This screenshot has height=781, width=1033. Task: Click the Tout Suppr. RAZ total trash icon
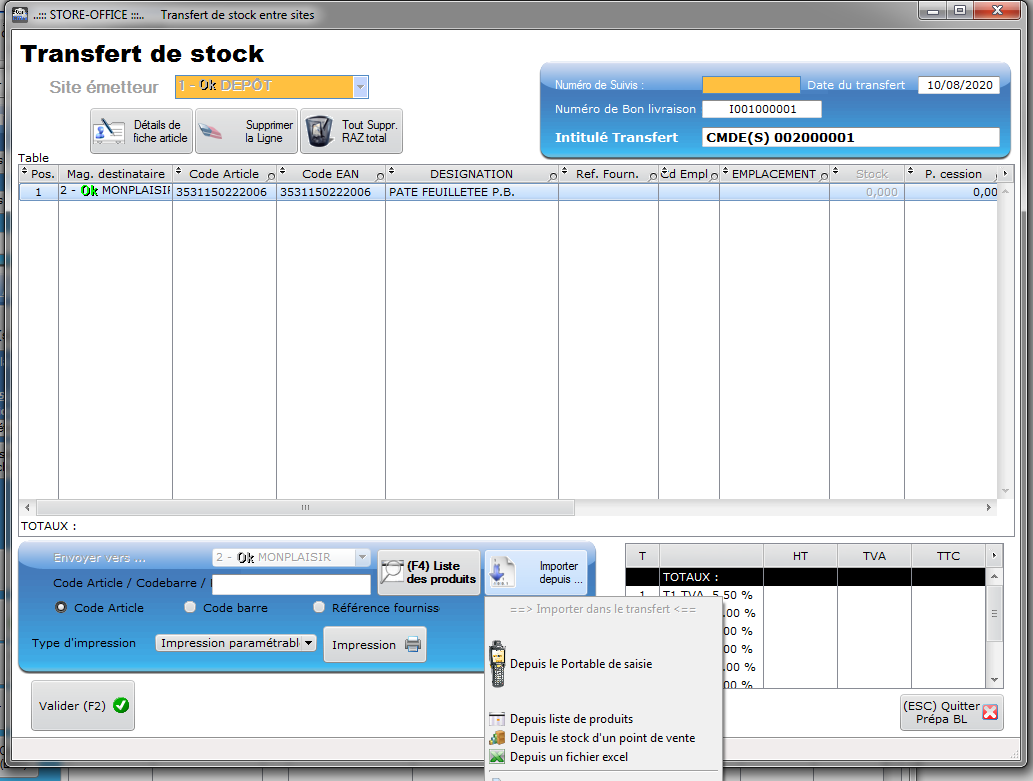coord(318,131)
